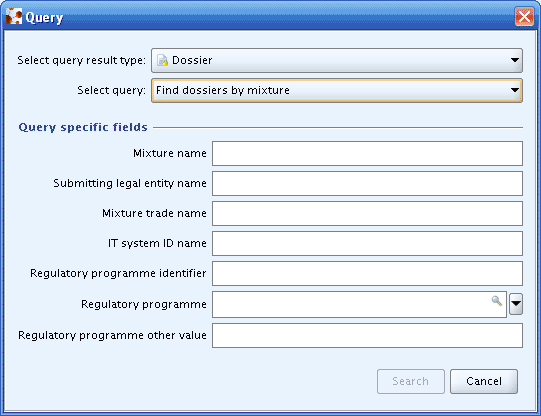Open the 'Find dossiers by mixture' combo box
541x416 pixels.
(337, 90)
